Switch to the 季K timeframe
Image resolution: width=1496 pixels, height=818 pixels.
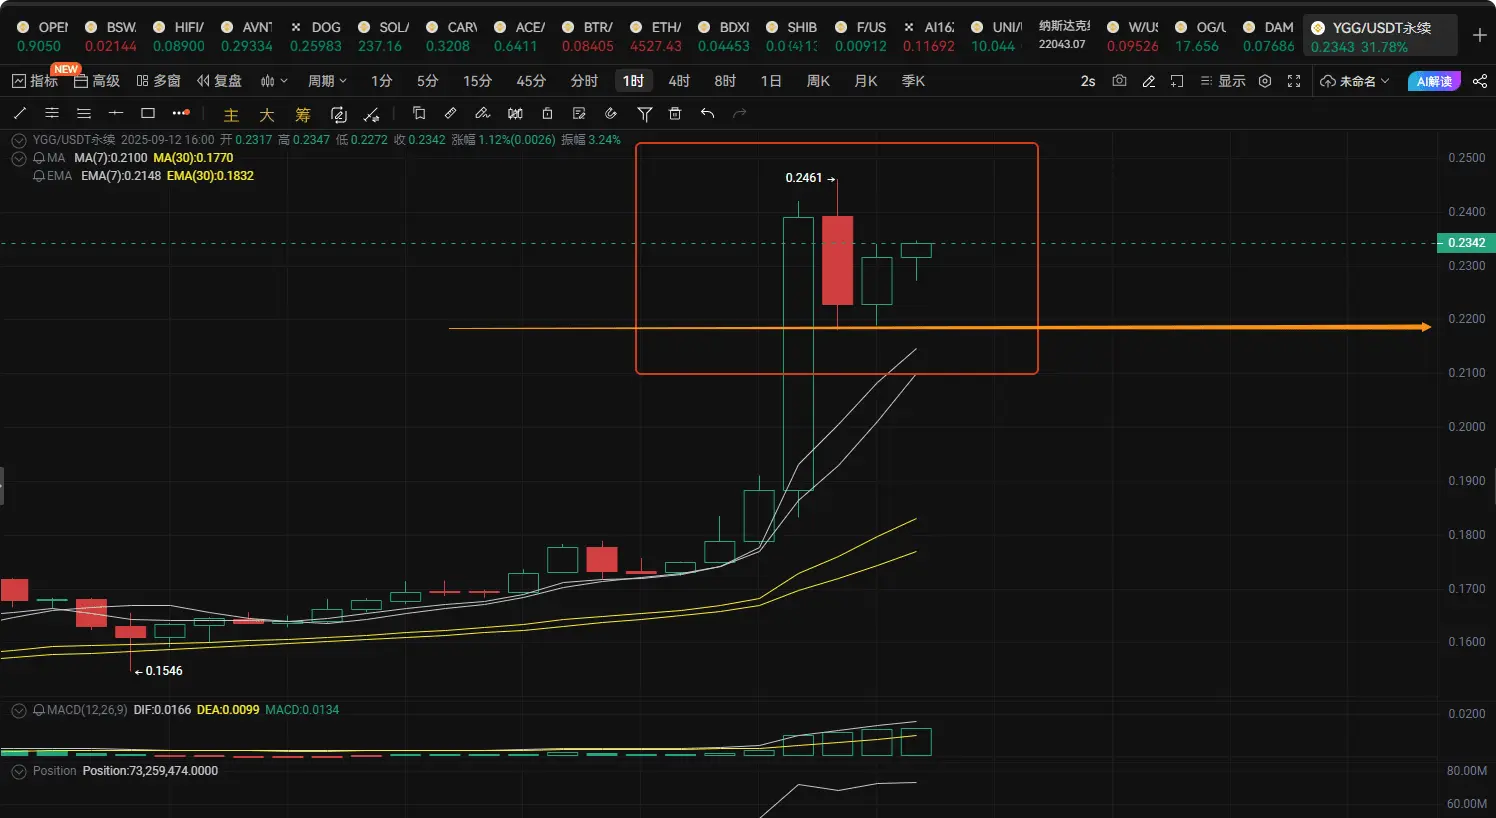tap(913, 81)
